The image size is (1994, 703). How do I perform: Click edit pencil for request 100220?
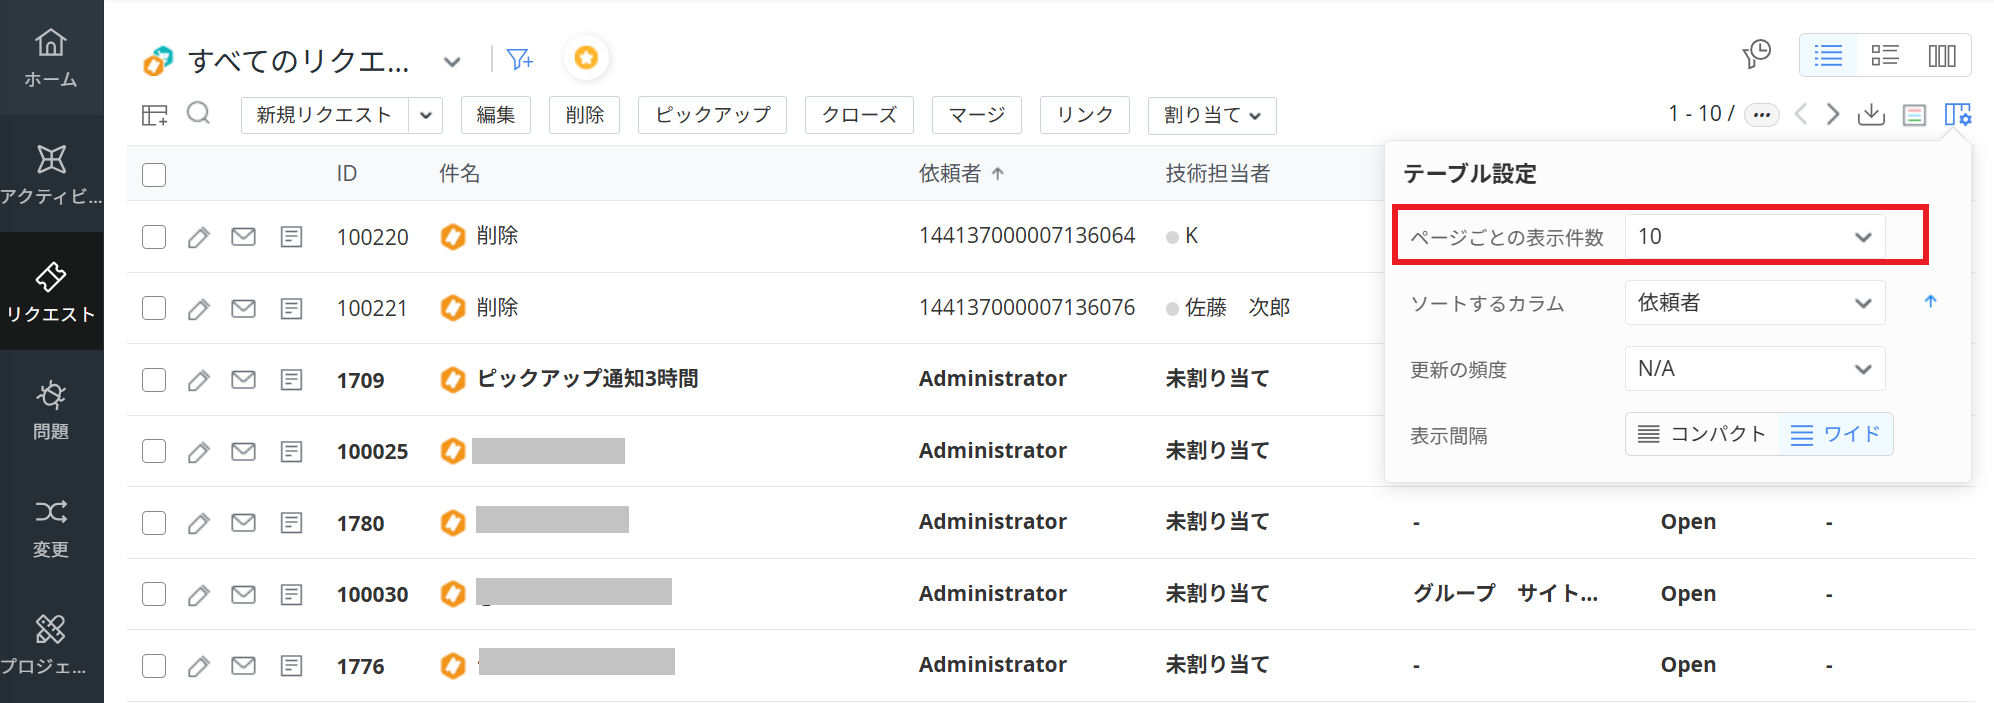tap(198, 237)
